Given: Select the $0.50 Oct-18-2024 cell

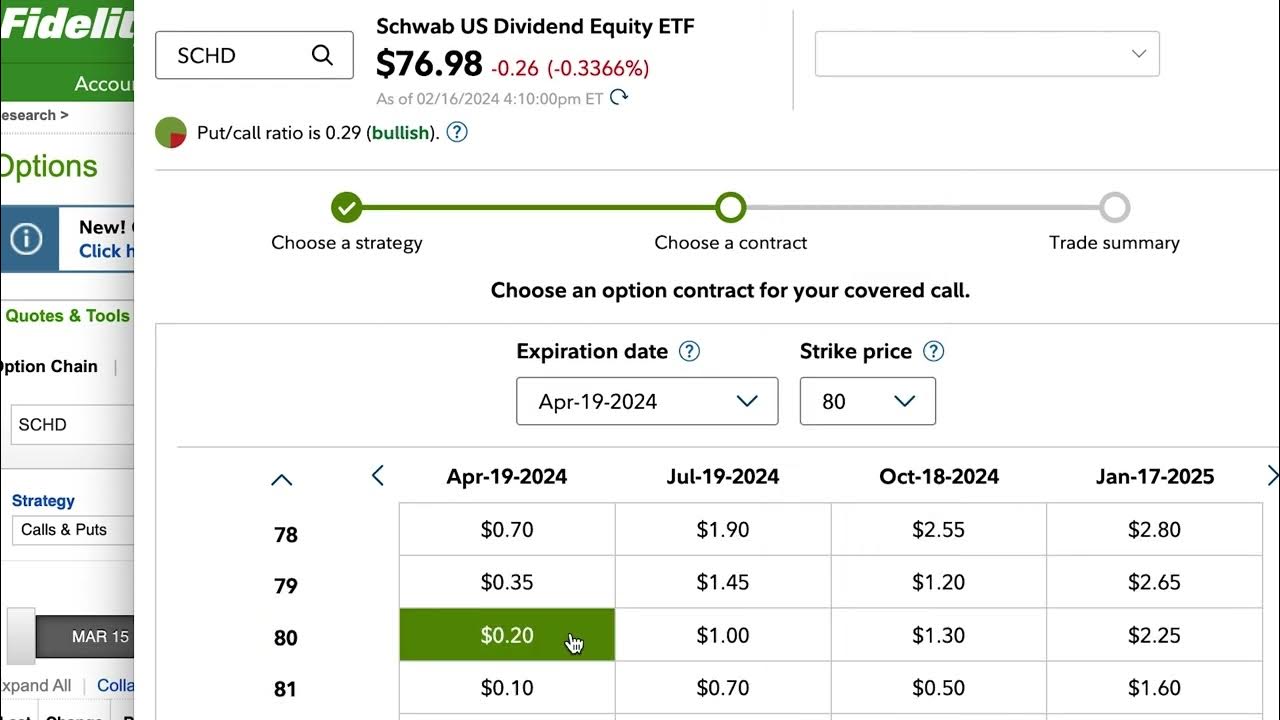Looking at the screenshot, I should pos(939,688).
